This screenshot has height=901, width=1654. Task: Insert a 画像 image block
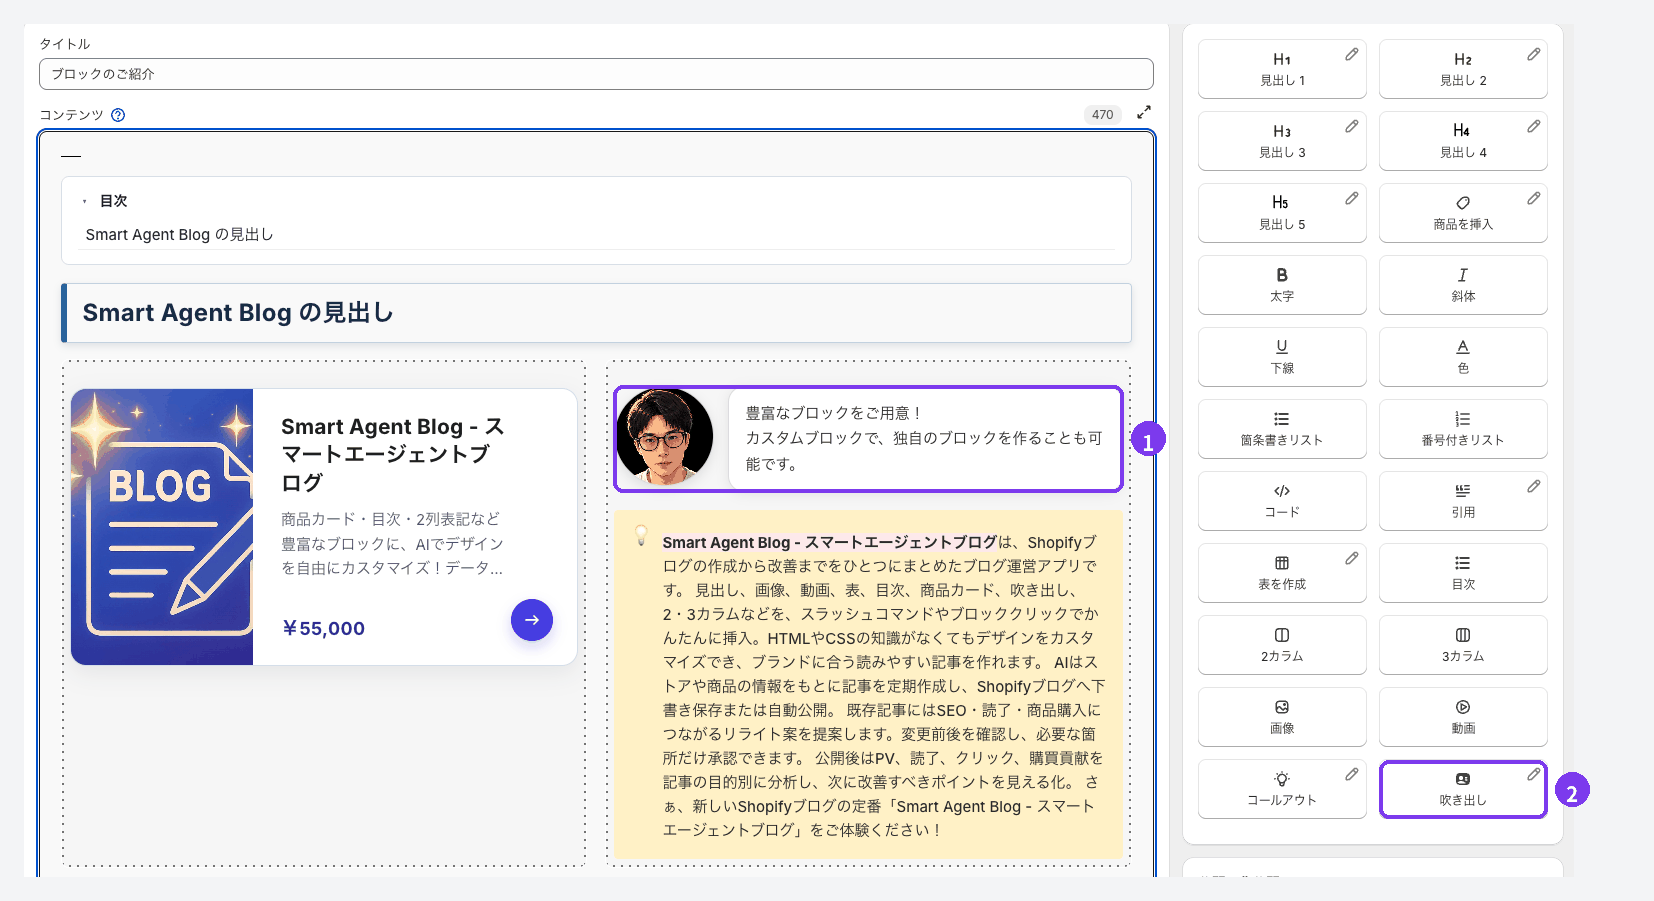[1282, 717]
